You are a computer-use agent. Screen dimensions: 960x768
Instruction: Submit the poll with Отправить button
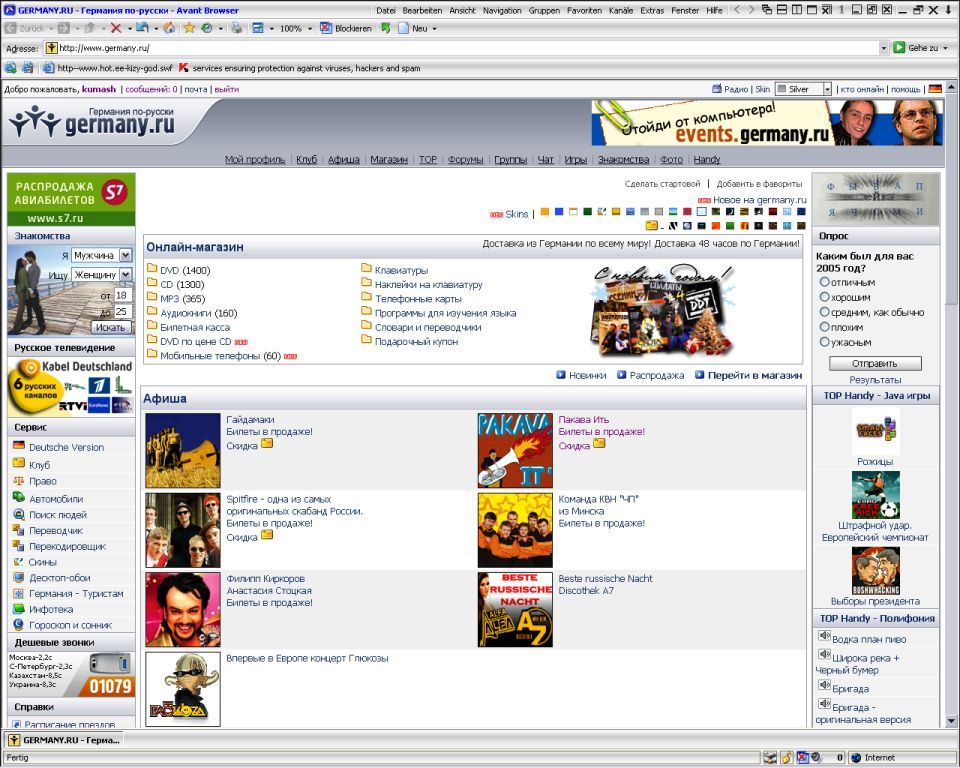click(x=875, y=363)
